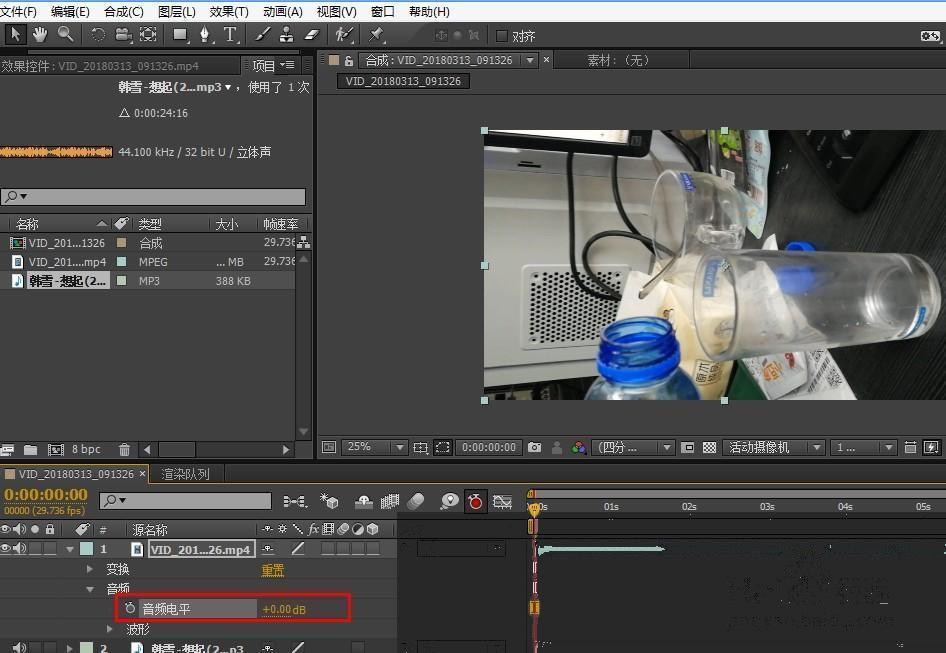Open the (四分... resolution dropdown

click(632, 447)
